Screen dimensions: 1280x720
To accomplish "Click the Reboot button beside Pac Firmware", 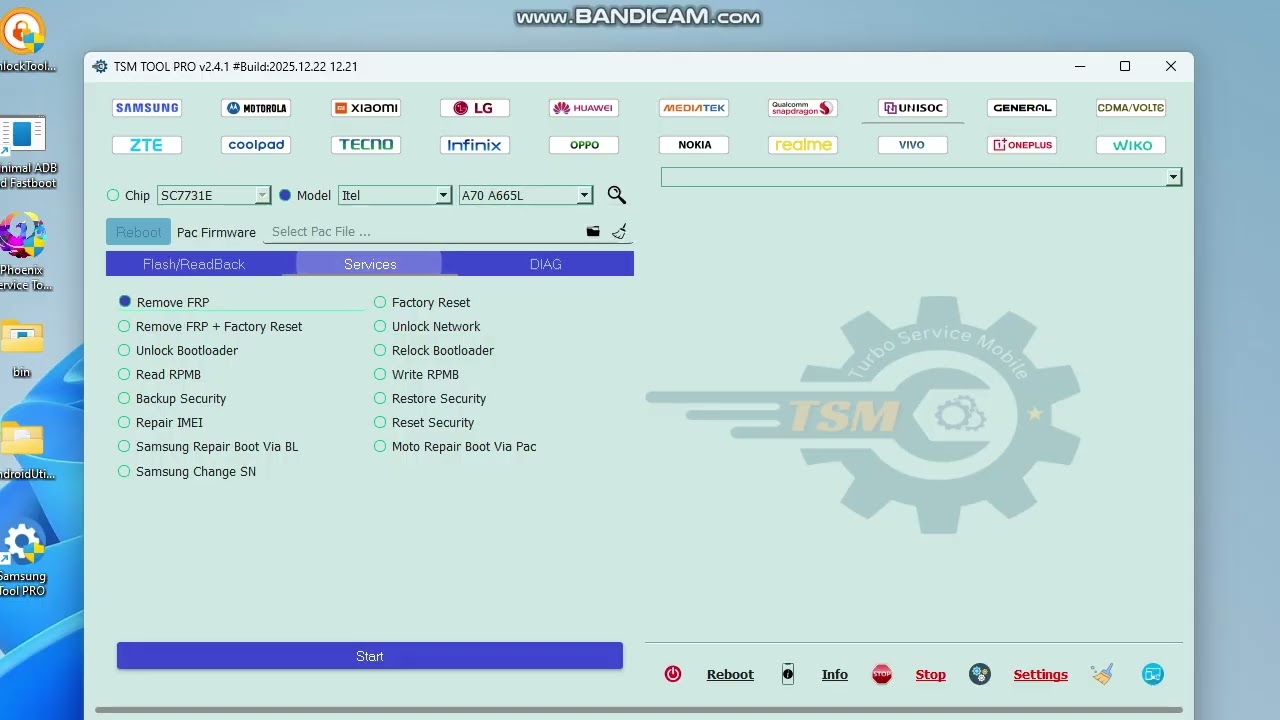I will (x=138, y=232).
